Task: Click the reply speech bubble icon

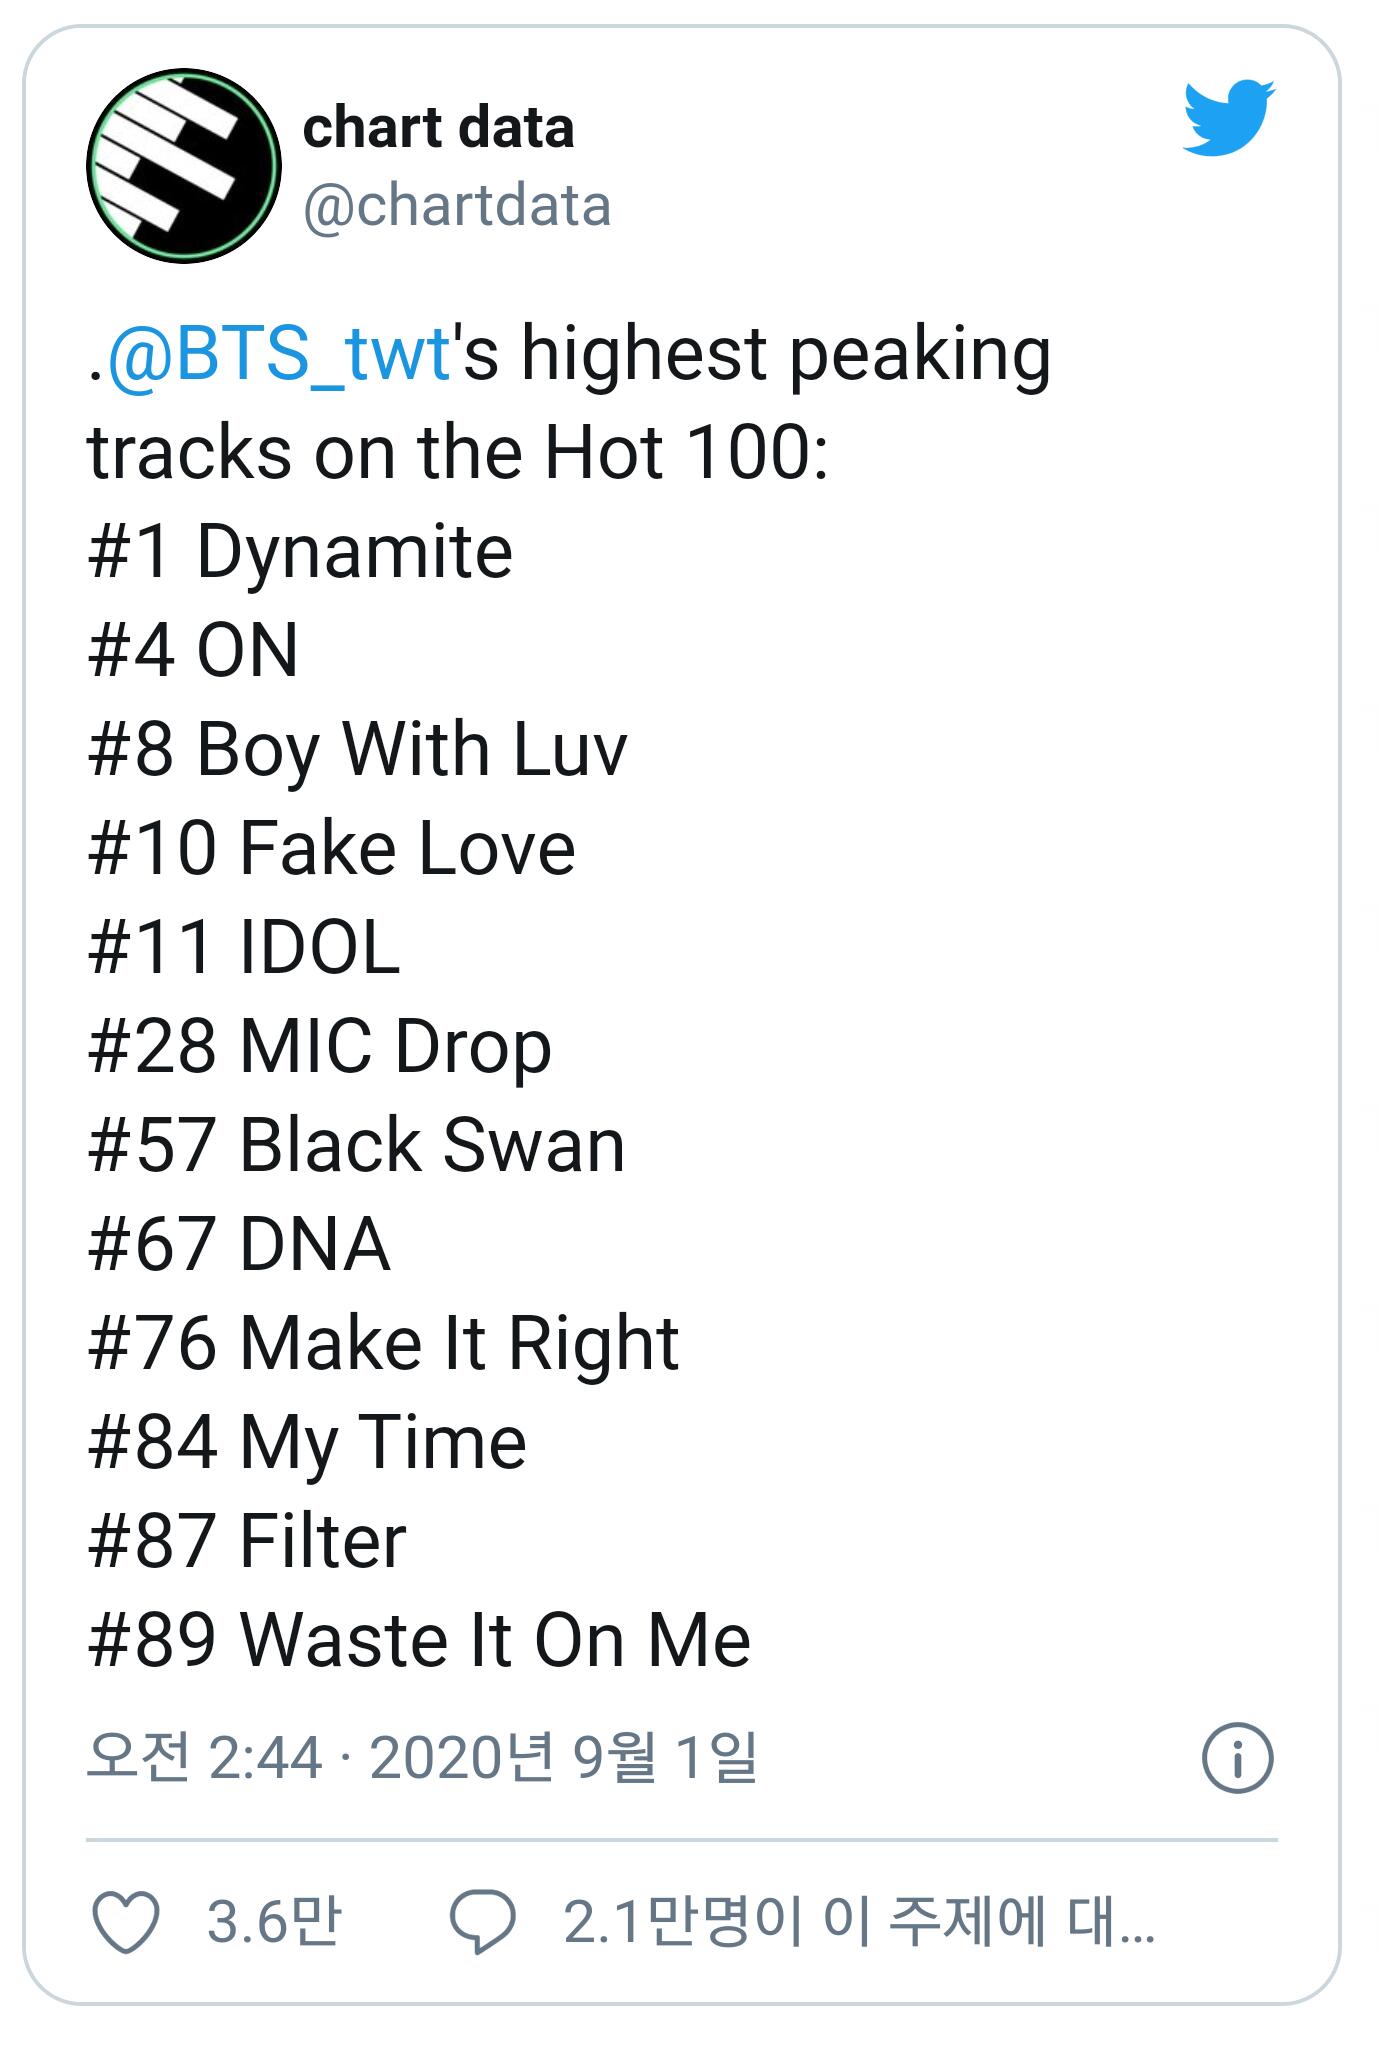Action: [x=482, y=1921]
